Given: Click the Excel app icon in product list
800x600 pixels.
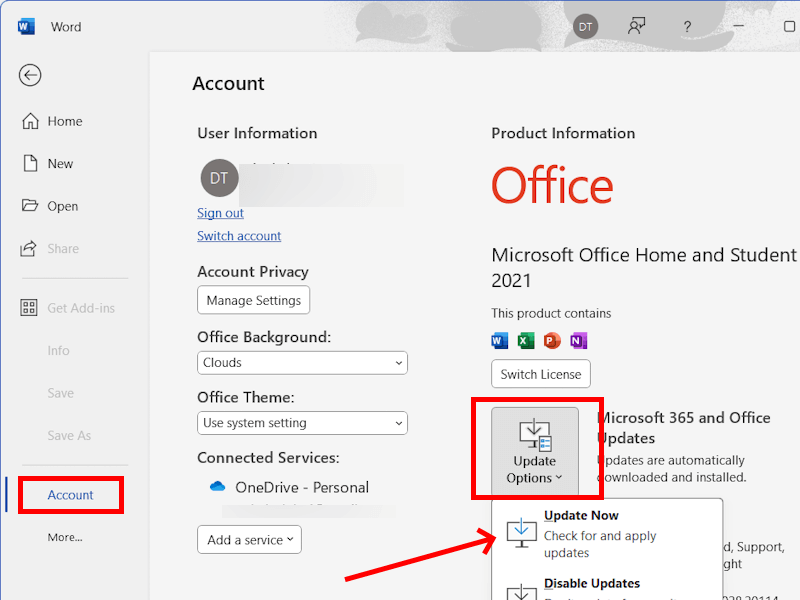Looking at the screenshot, I should point(526,341).
